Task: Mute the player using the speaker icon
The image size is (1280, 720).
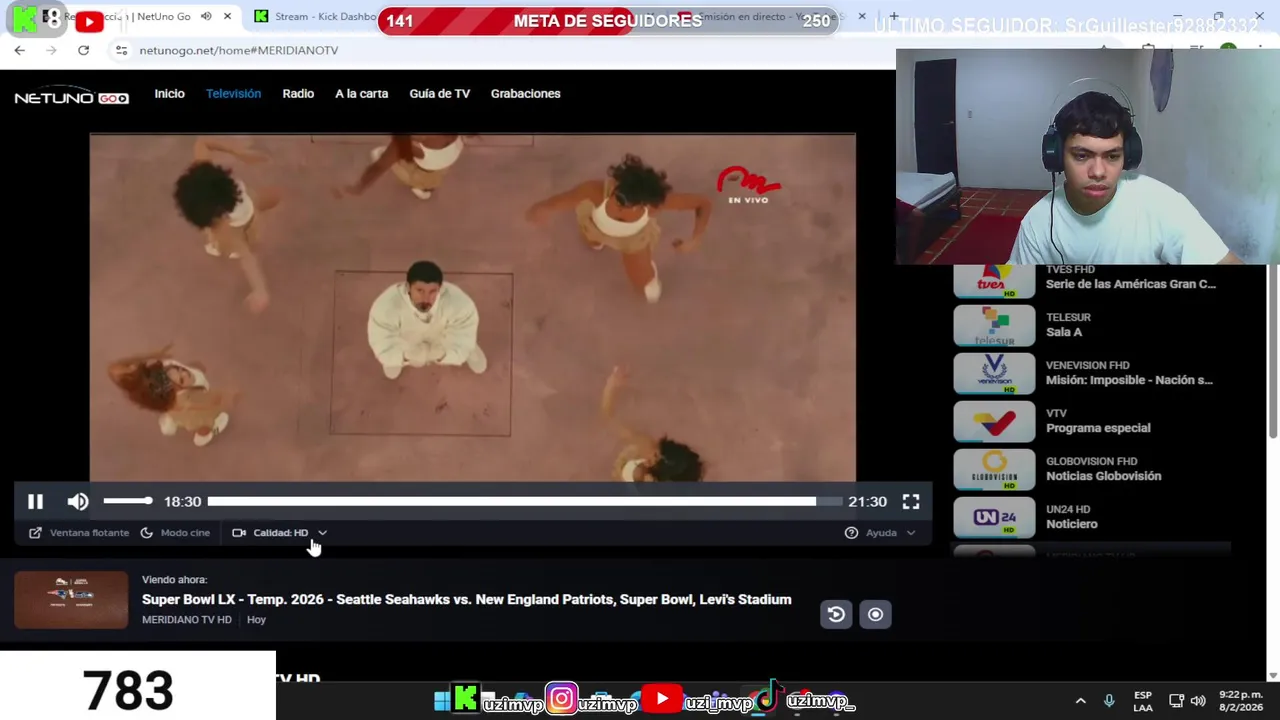Action: 78,502
